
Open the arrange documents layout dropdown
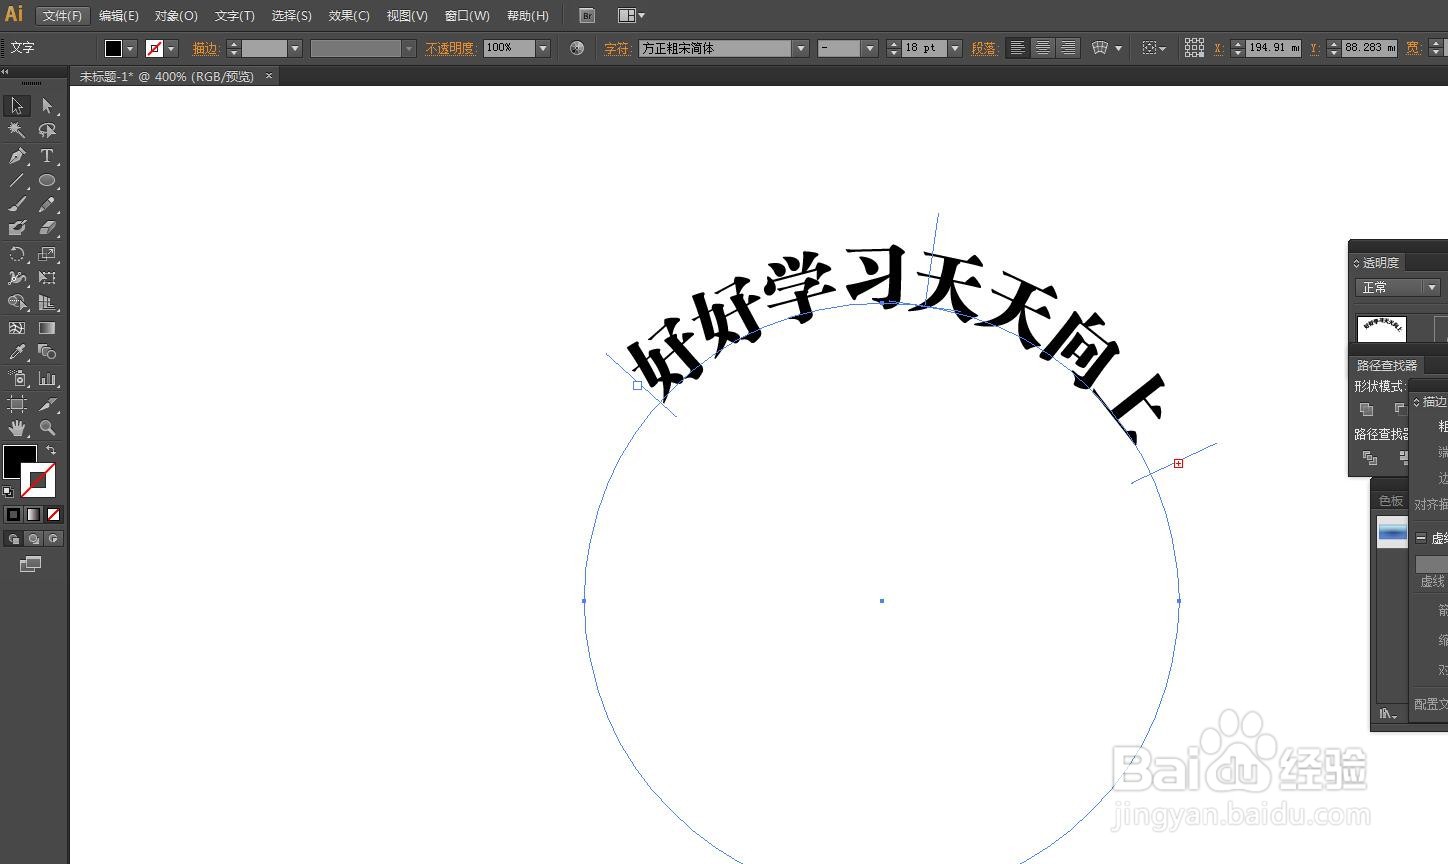(631, 15)
